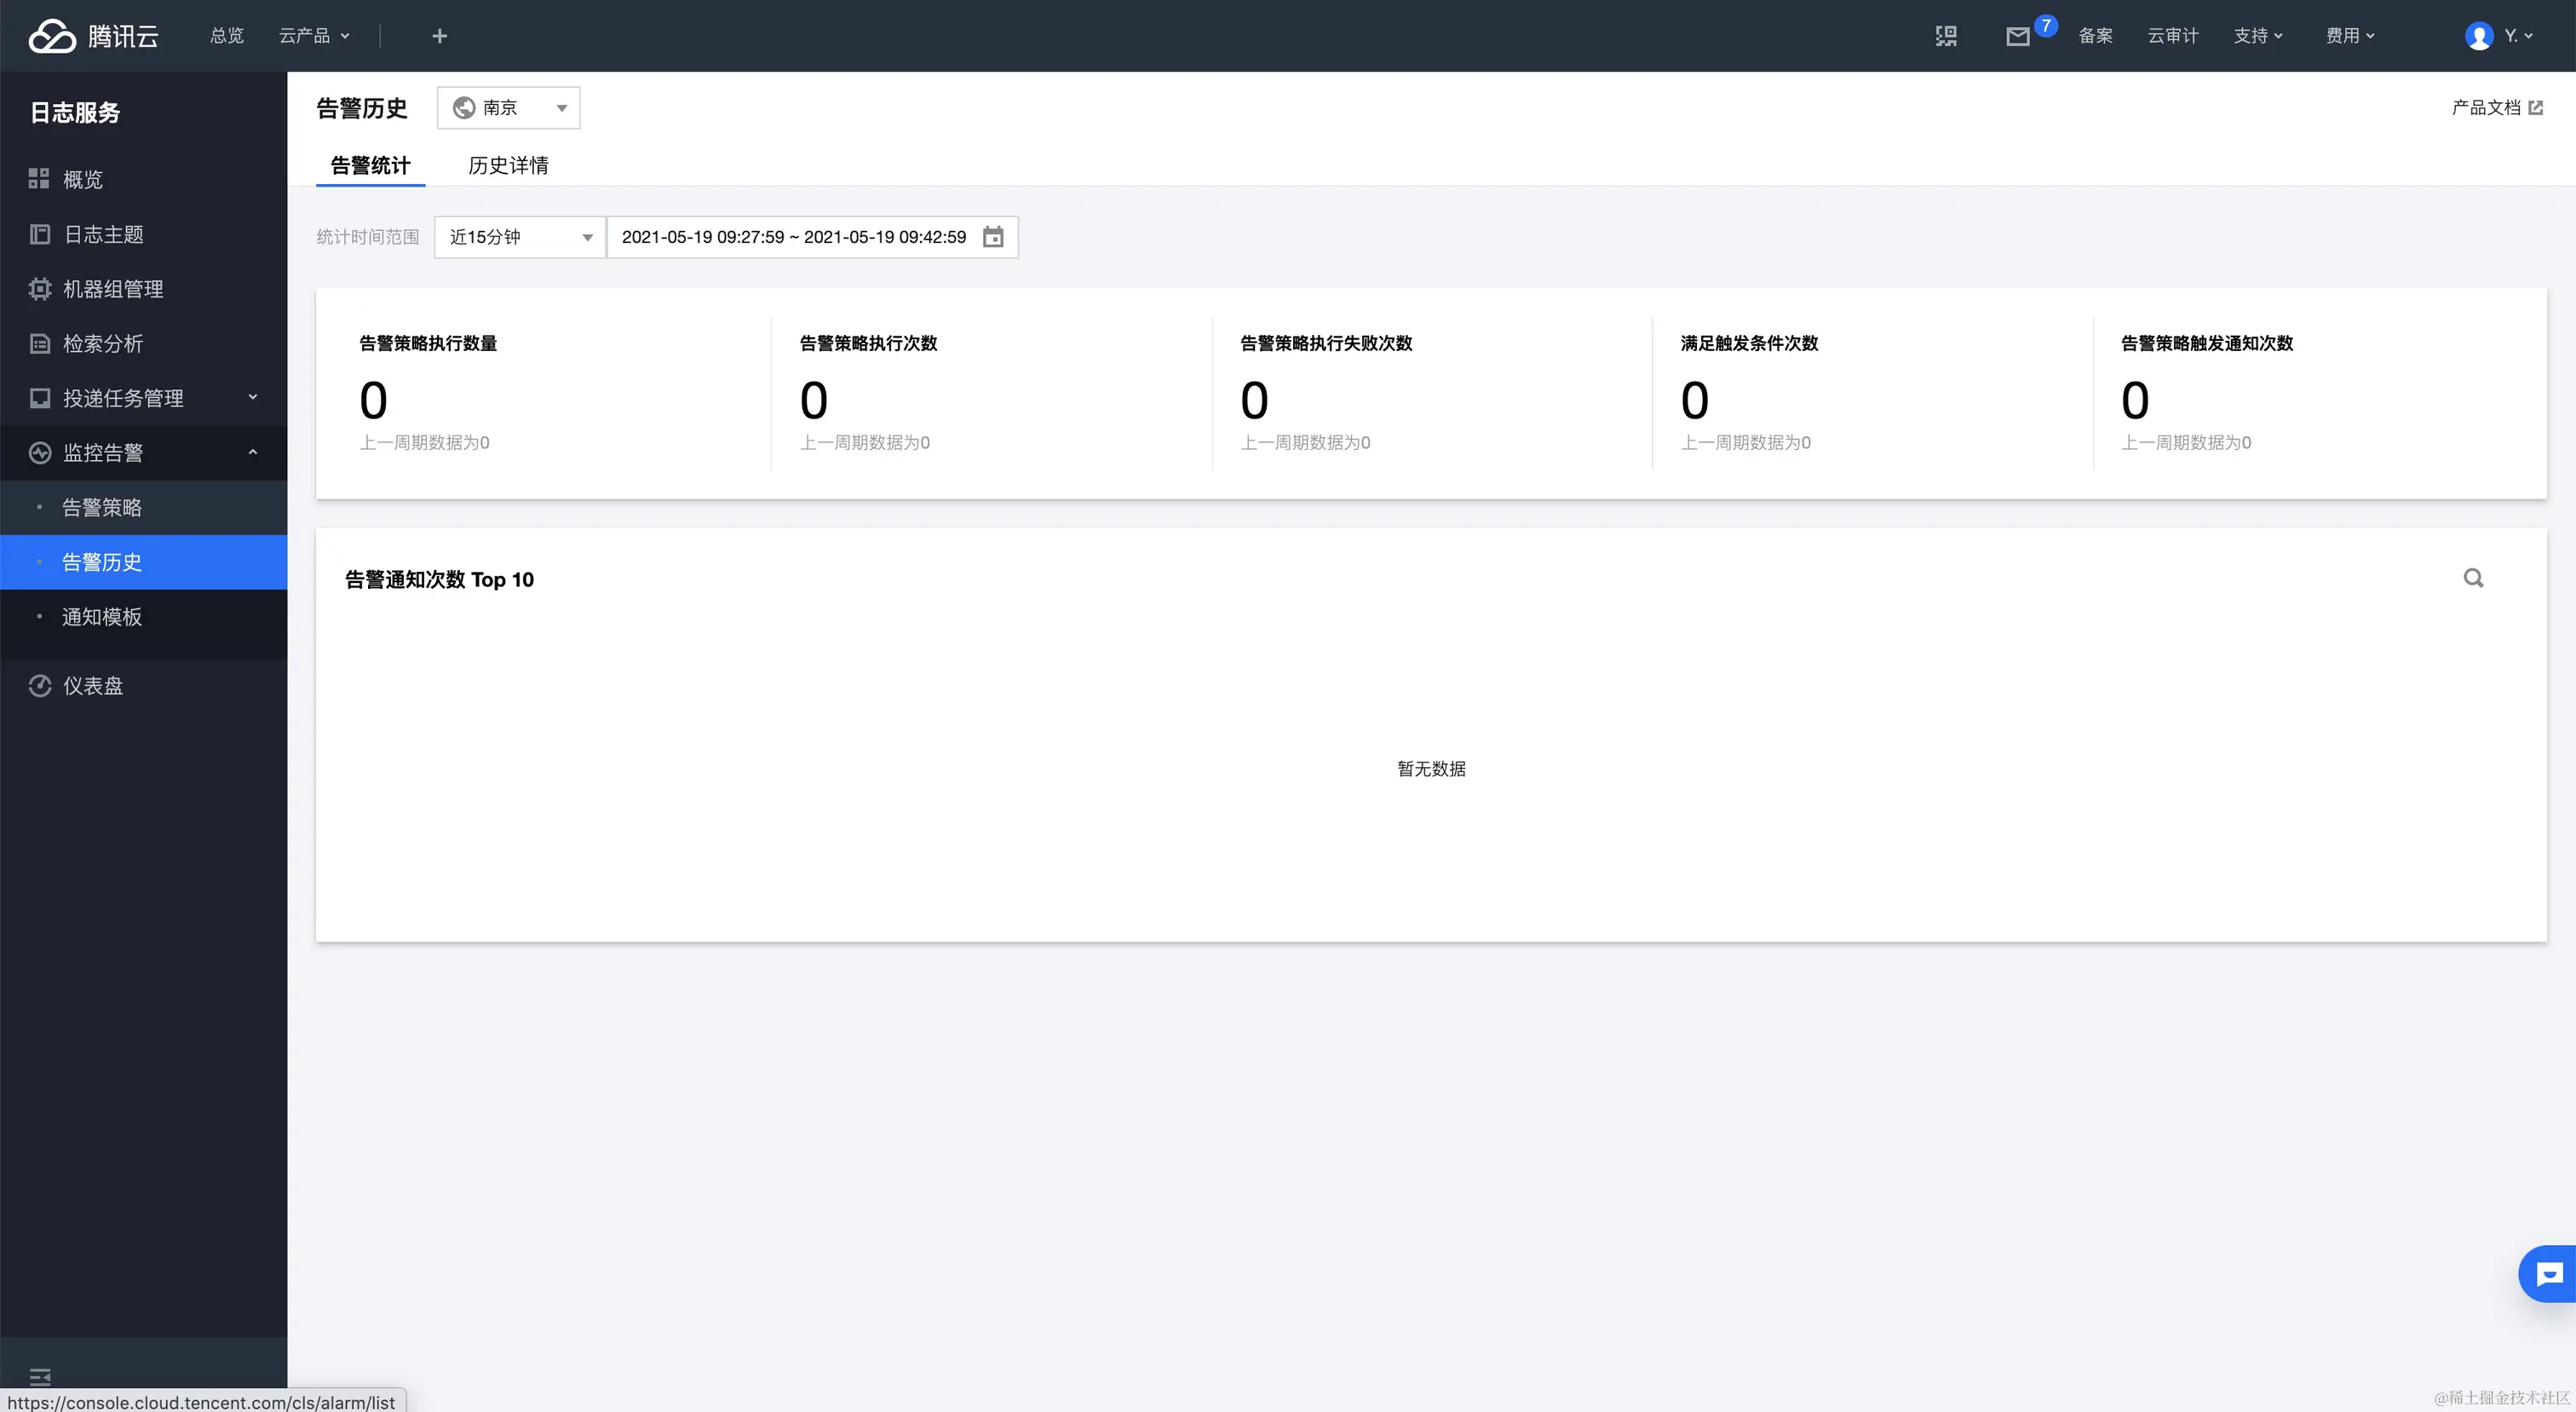Open the customer service chat bubble
The height and width of the screenshot is (1412, 2576).
(x=2549, y=1274)
